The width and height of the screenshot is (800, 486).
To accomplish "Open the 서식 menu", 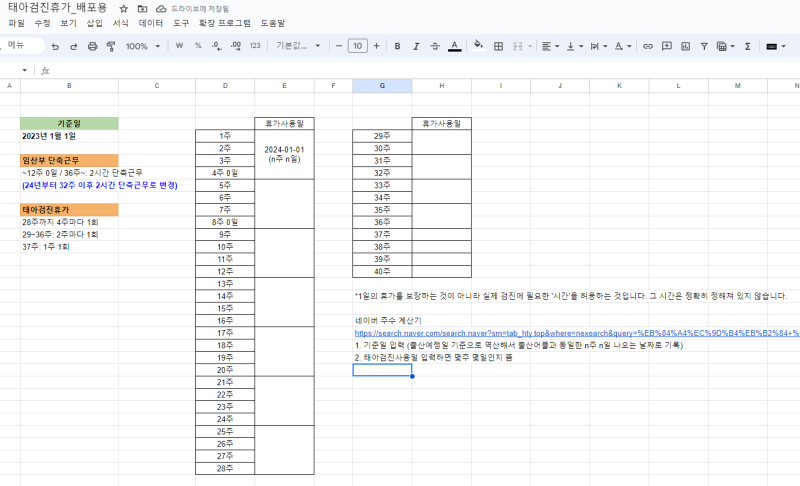I will point(120,23).
